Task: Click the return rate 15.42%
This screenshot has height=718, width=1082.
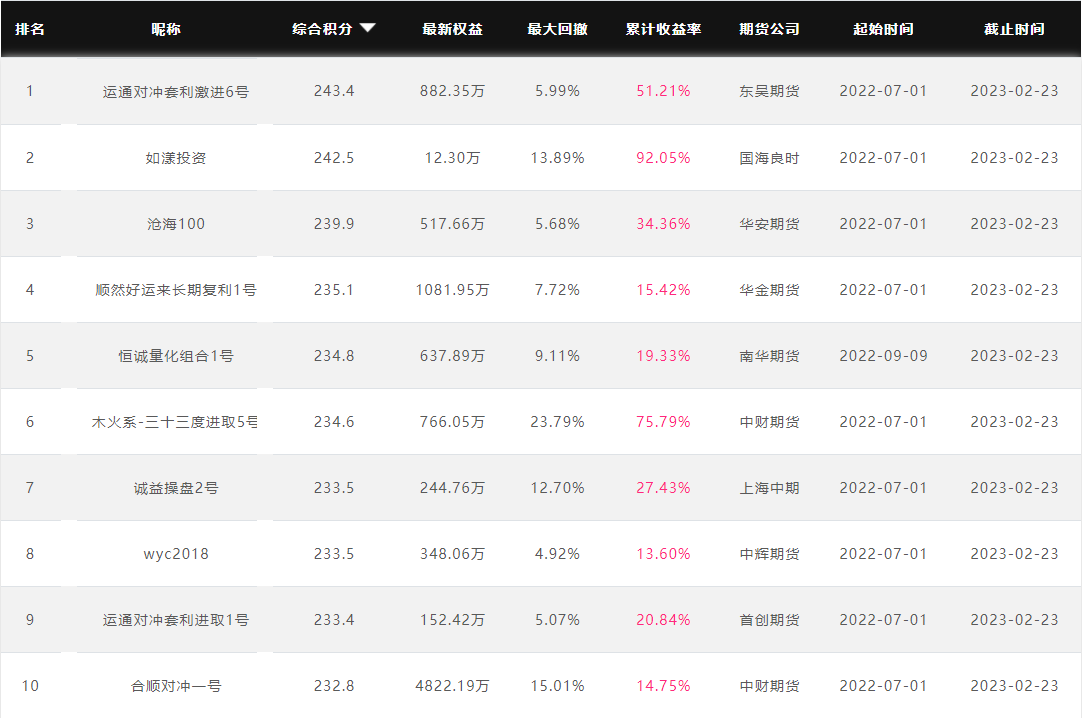Action: [x=663, y=290]
